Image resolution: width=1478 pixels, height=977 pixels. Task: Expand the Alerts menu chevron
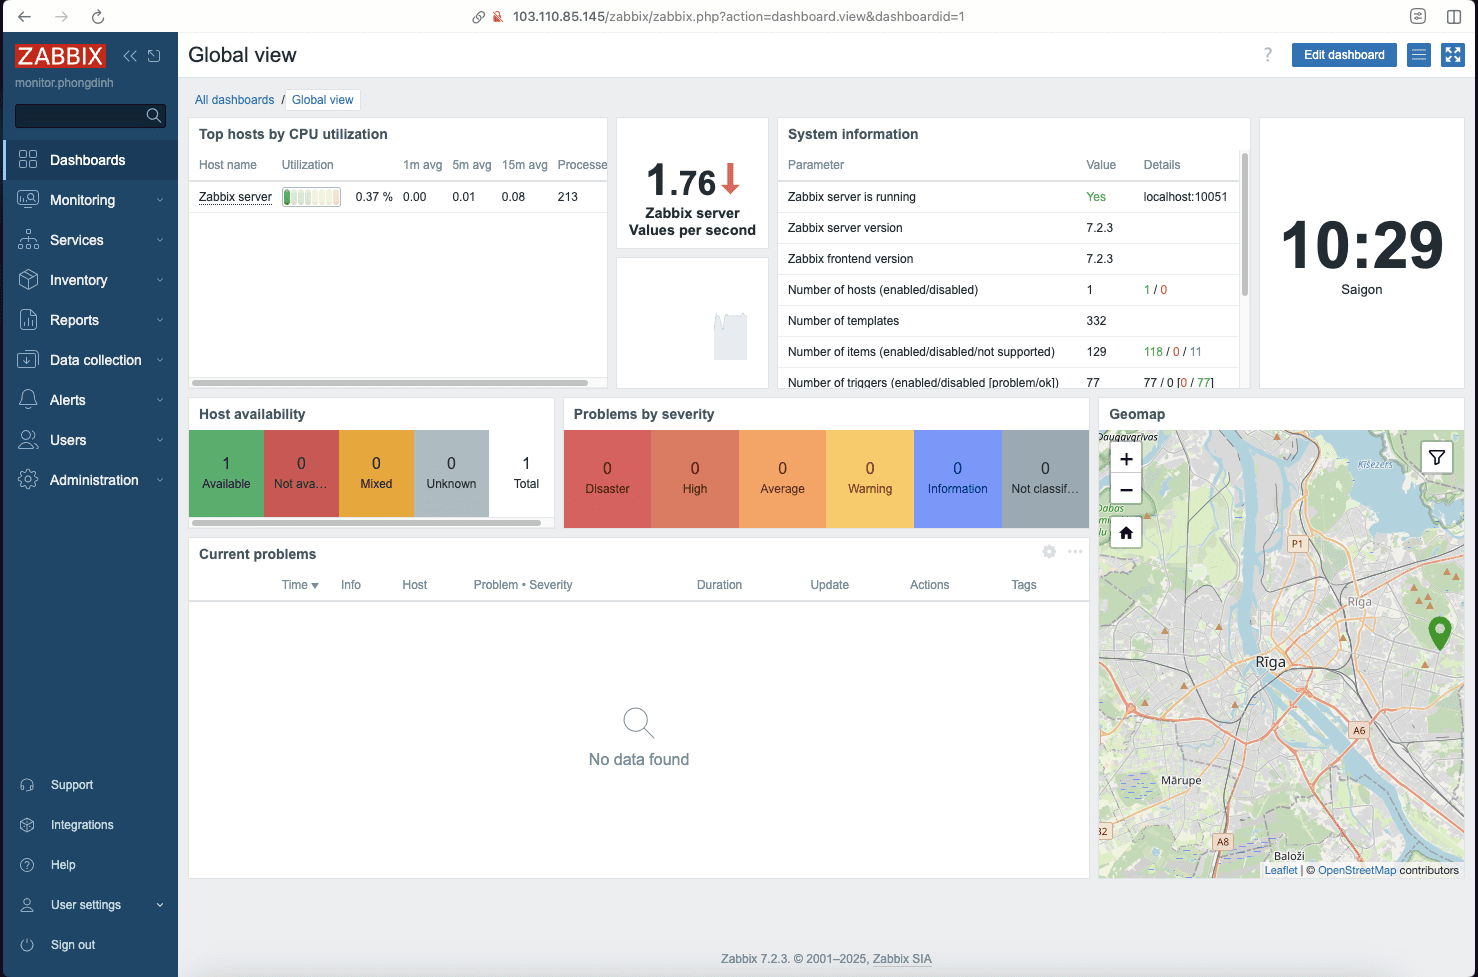pyautogui.click(x=160, y=400)
